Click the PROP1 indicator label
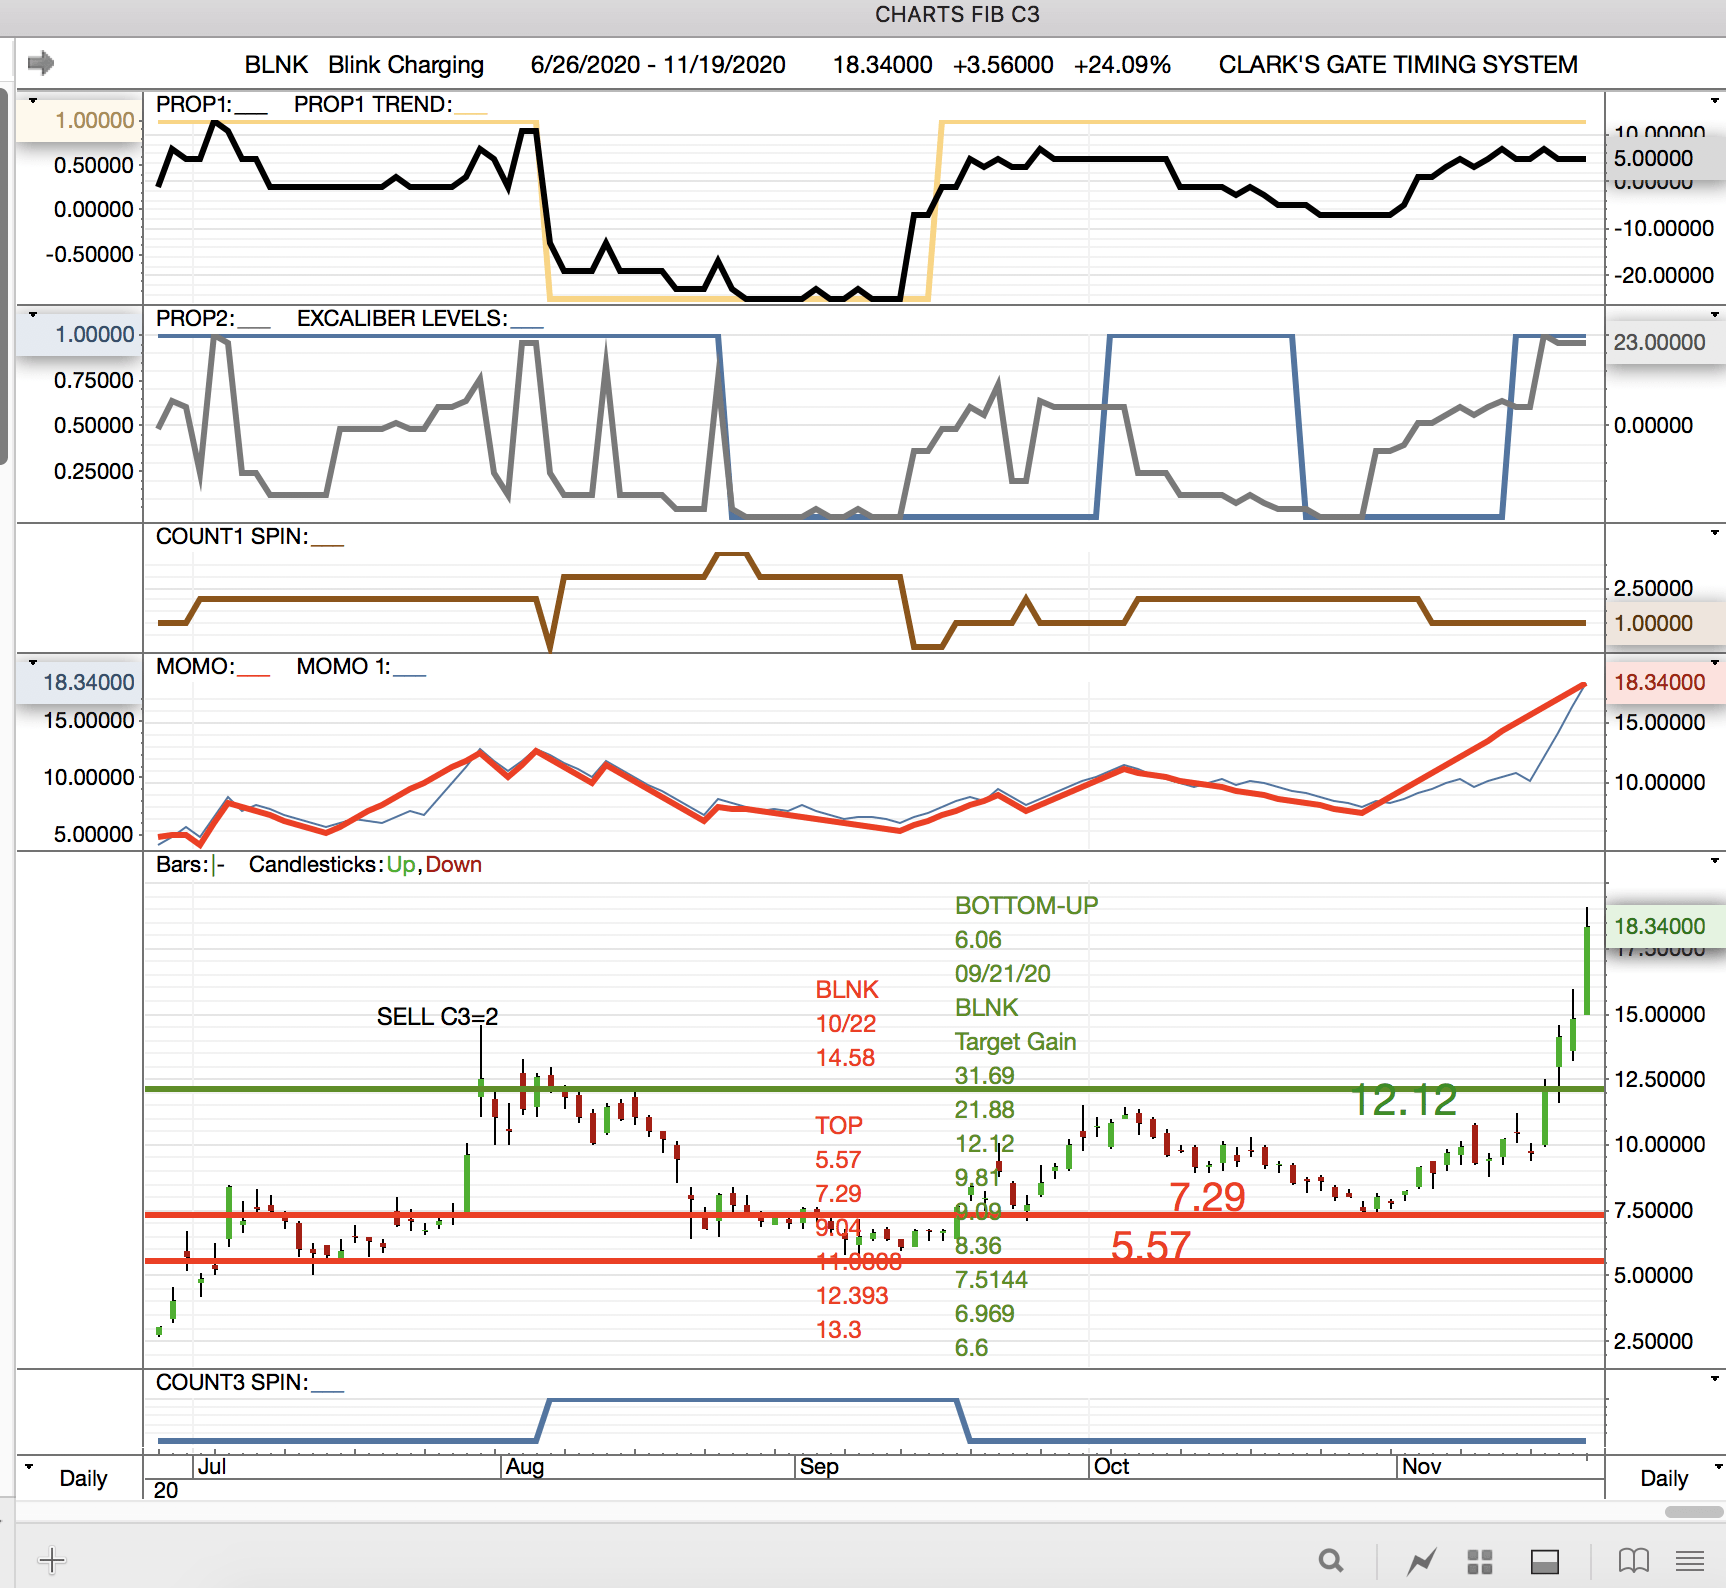 pyautogui.click(x=193, y=104)
